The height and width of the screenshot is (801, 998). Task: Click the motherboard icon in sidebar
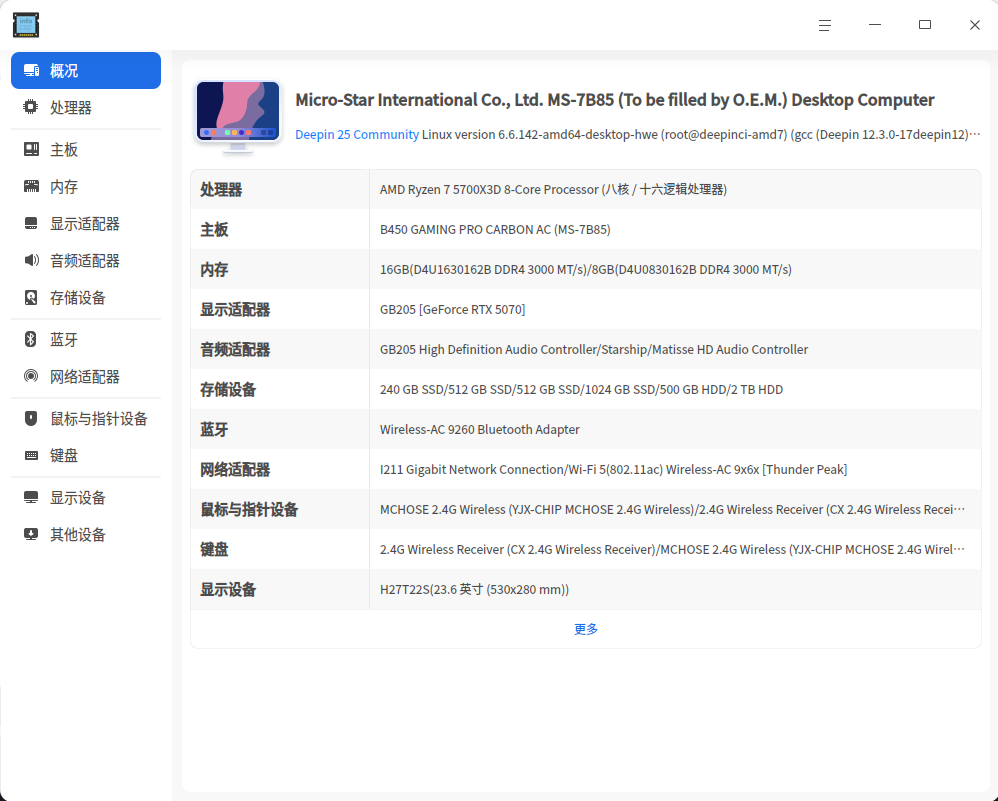31,150
